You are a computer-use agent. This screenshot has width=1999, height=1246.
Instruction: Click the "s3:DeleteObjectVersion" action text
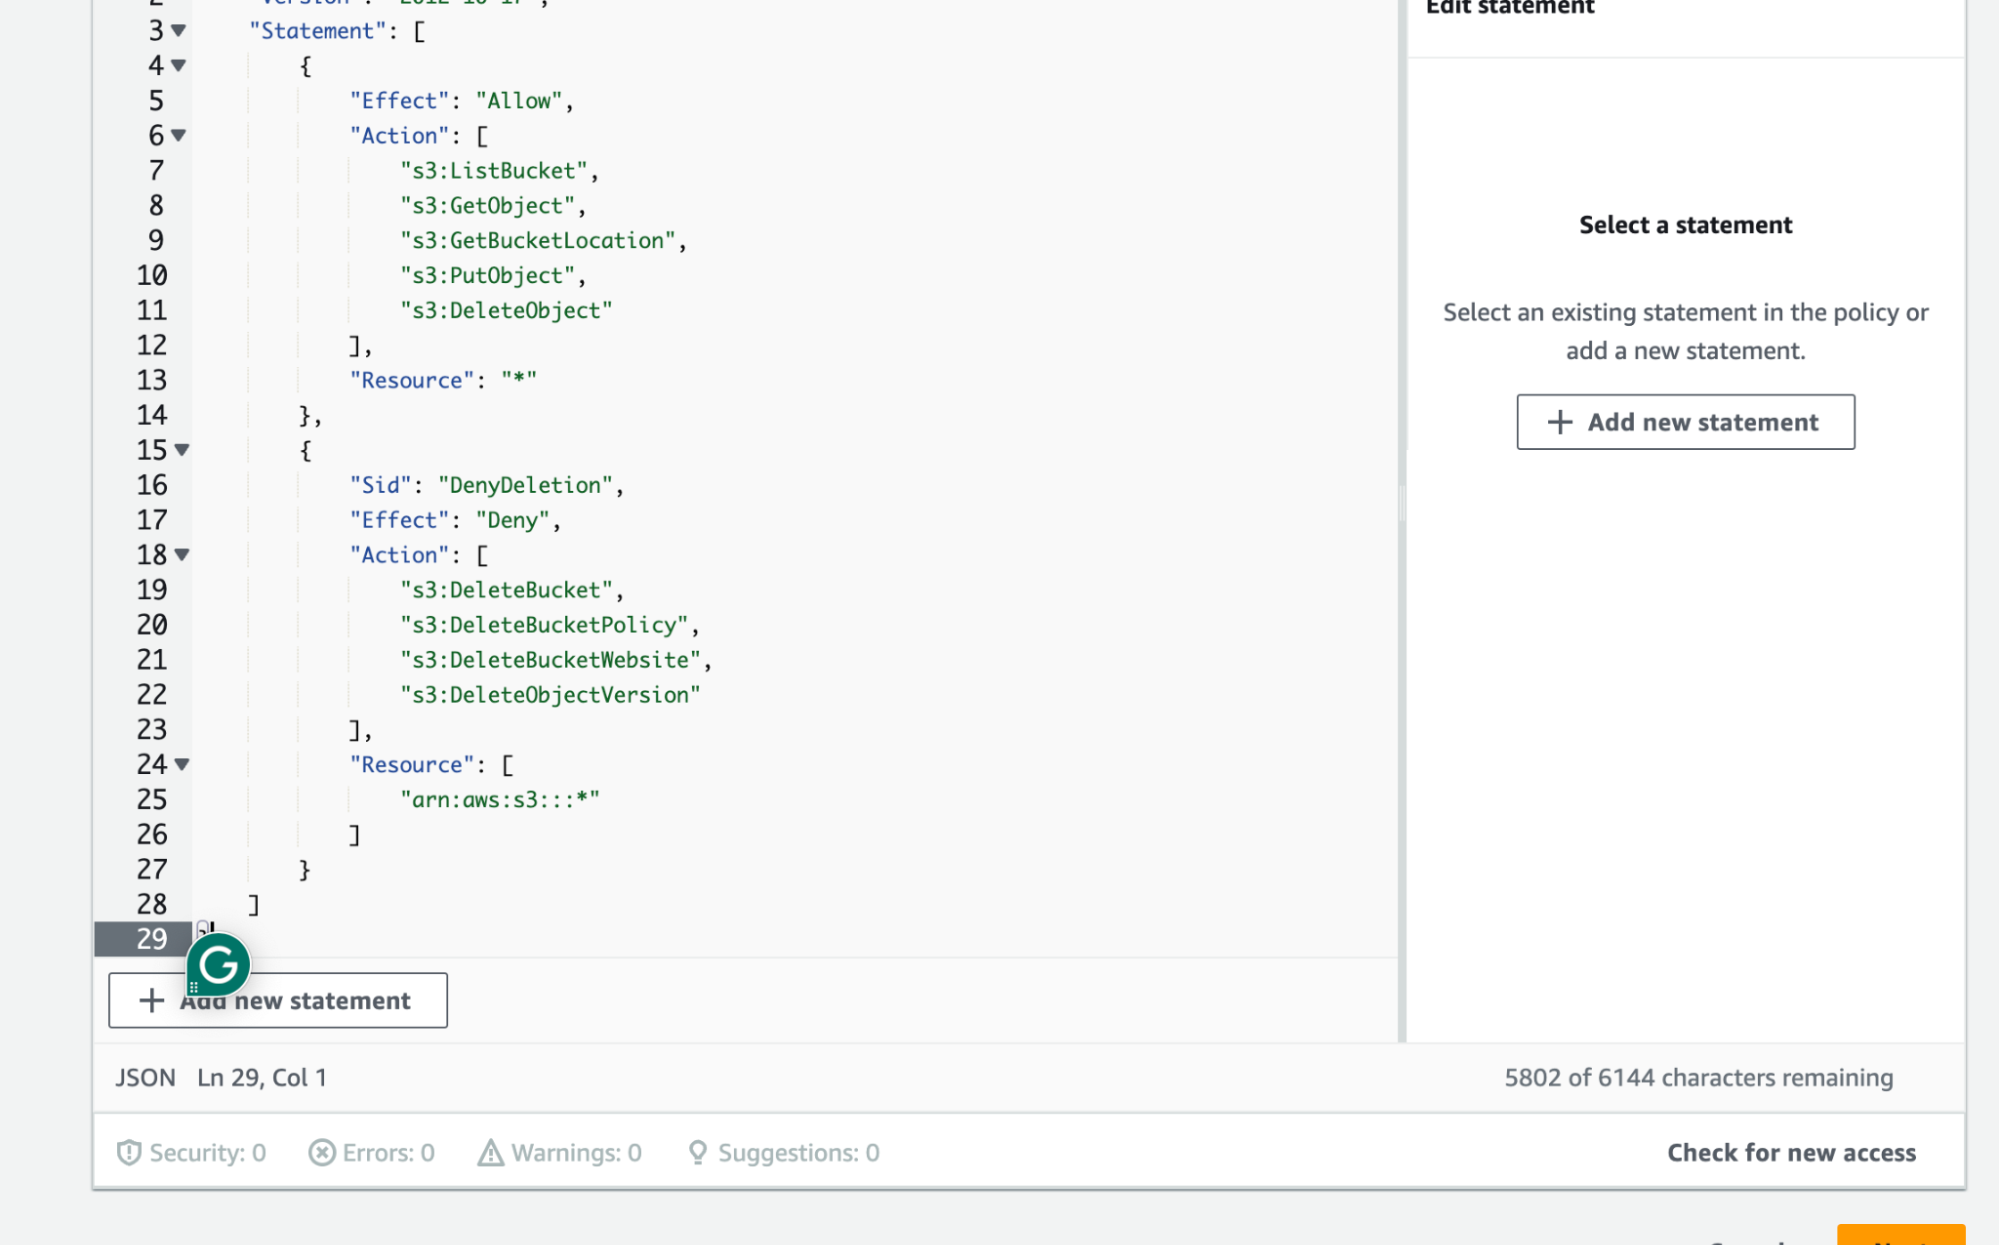pyautogui.click(x=550, y=695)
